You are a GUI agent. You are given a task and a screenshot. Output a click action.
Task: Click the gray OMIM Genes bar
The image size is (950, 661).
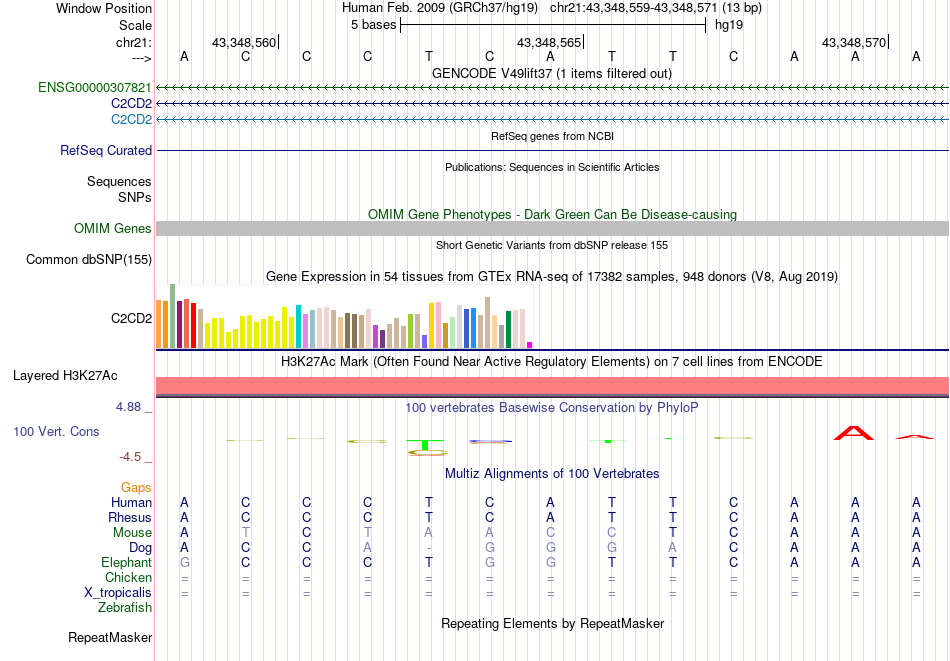click(x=552, y=228)
